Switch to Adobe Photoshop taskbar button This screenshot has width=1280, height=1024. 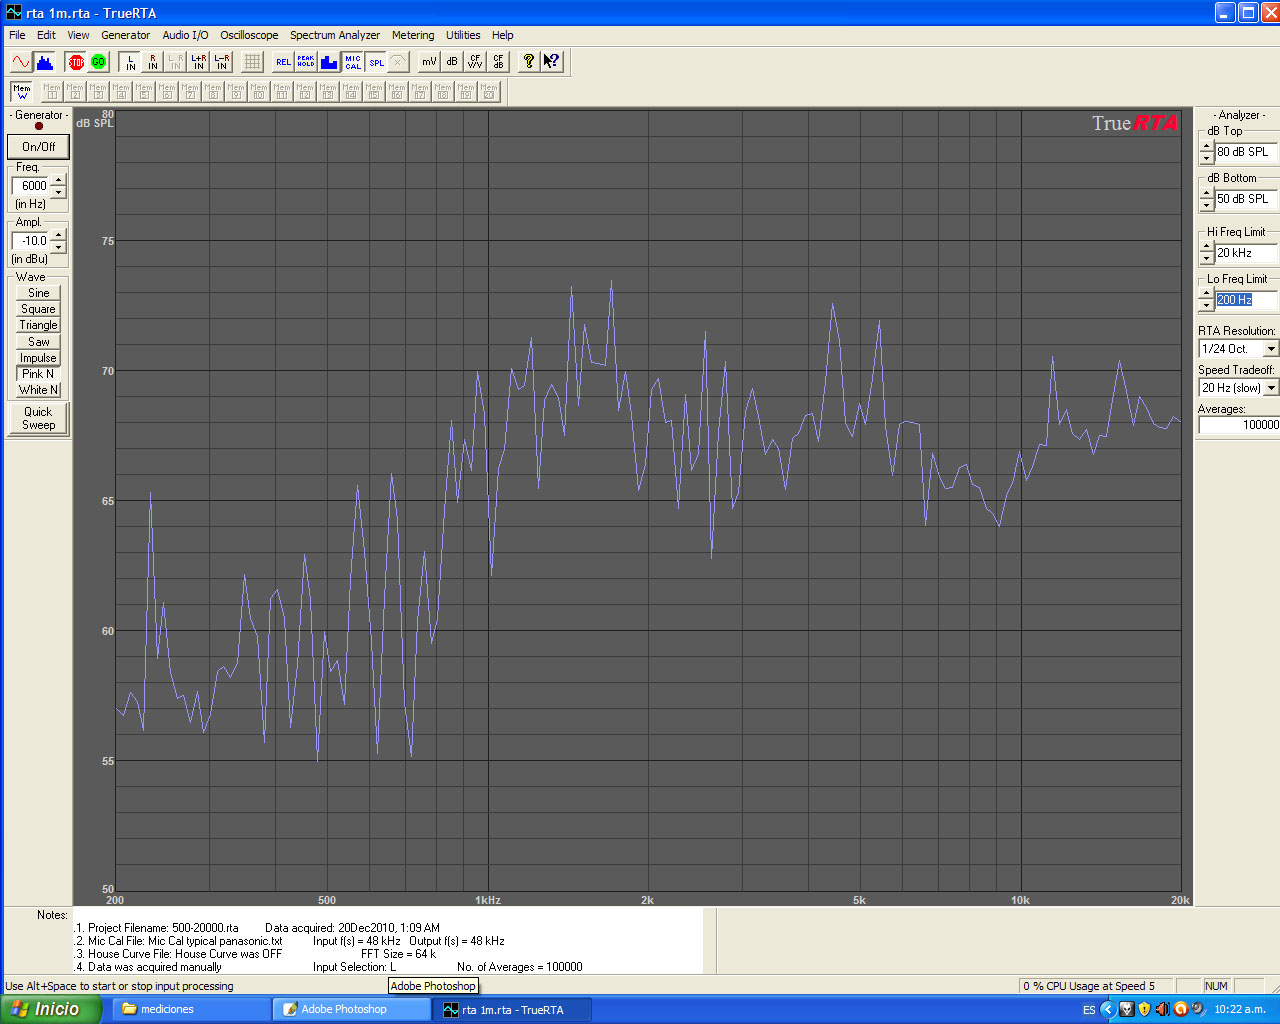pyautogui.click(x=350, y=1009)
